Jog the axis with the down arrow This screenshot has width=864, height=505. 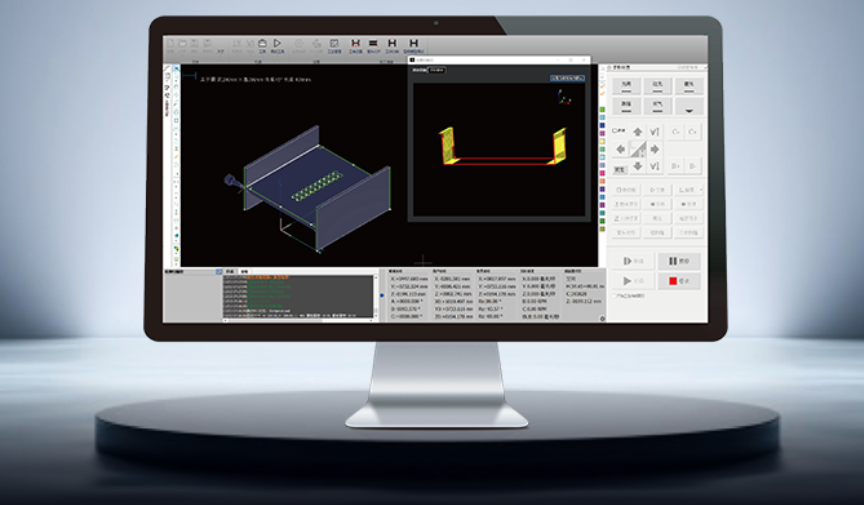pos(638,166)
